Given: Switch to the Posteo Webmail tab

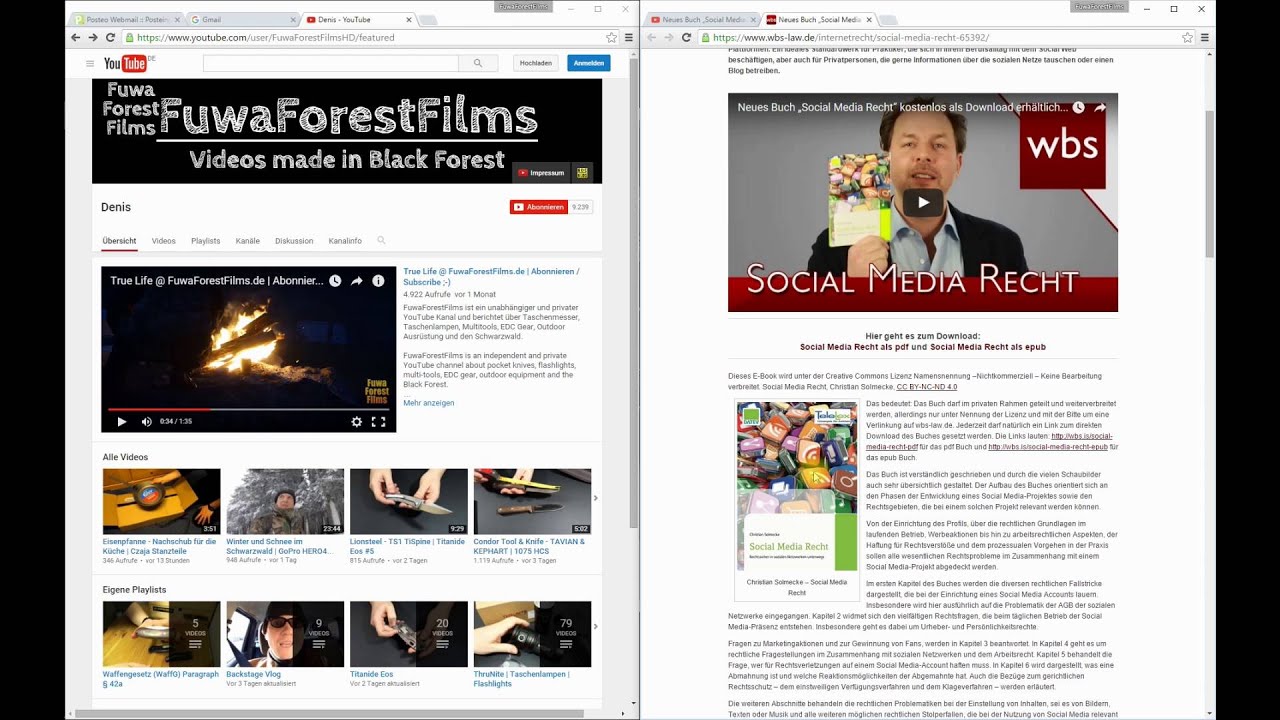Looking at the screenshot, I should [128, 19].
